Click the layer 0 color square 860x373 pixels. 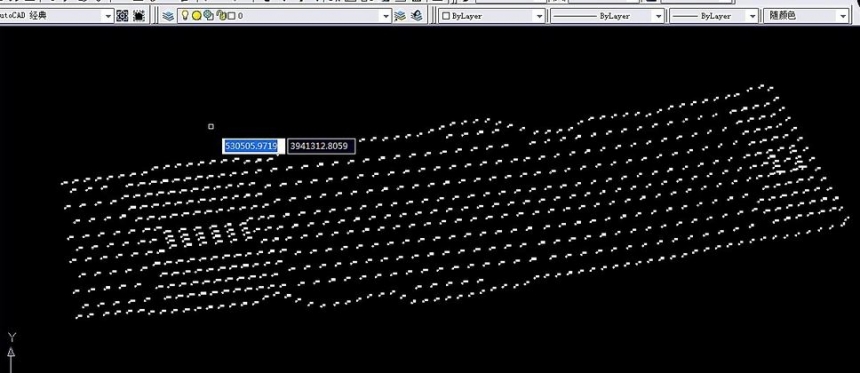(231, 16)
